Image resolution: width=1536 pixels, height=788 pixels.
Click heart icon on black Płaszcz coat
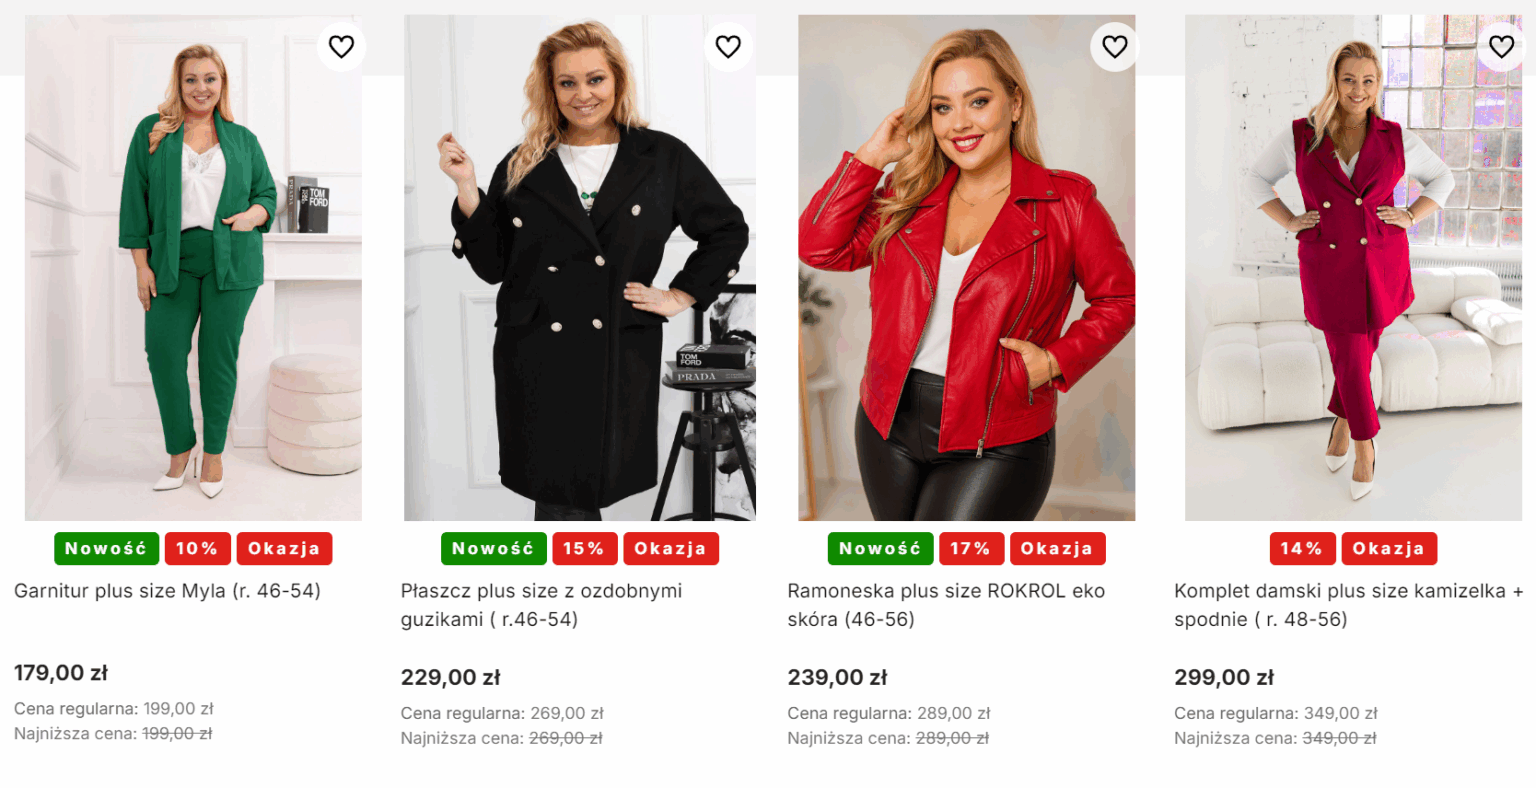click(x=728, y=46)
